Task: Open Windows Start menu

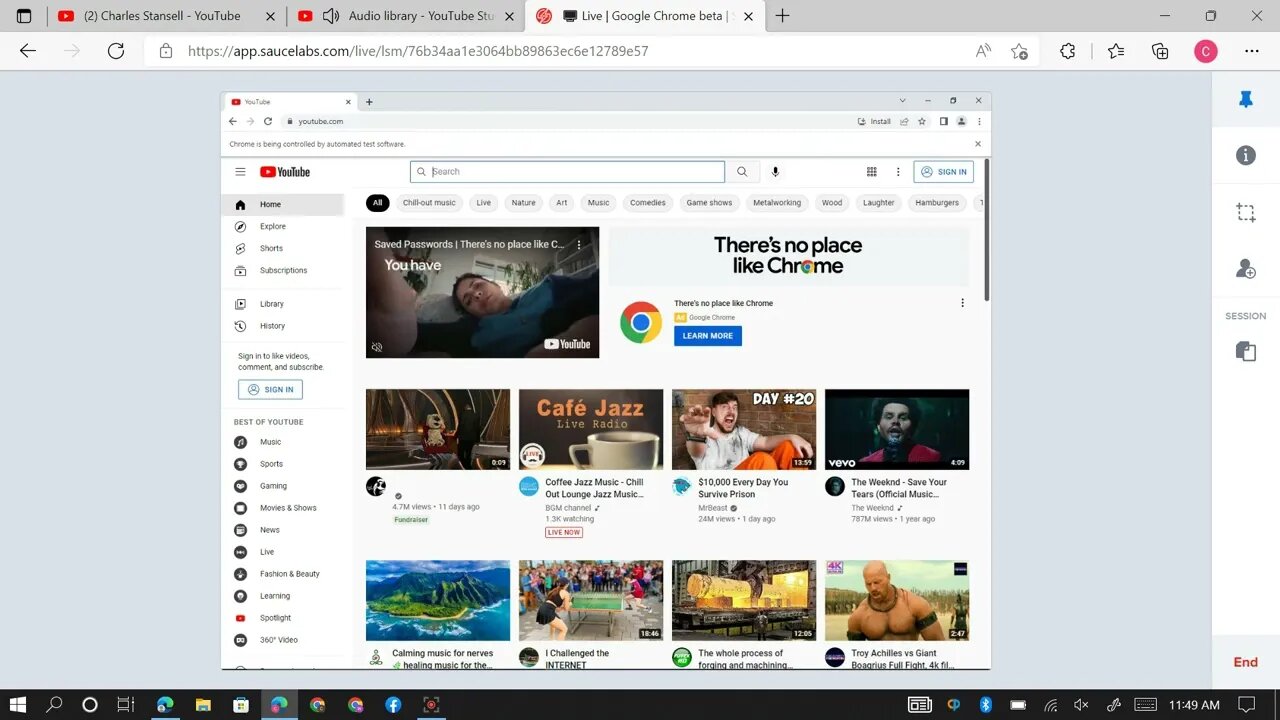Action: pos(18,705)
